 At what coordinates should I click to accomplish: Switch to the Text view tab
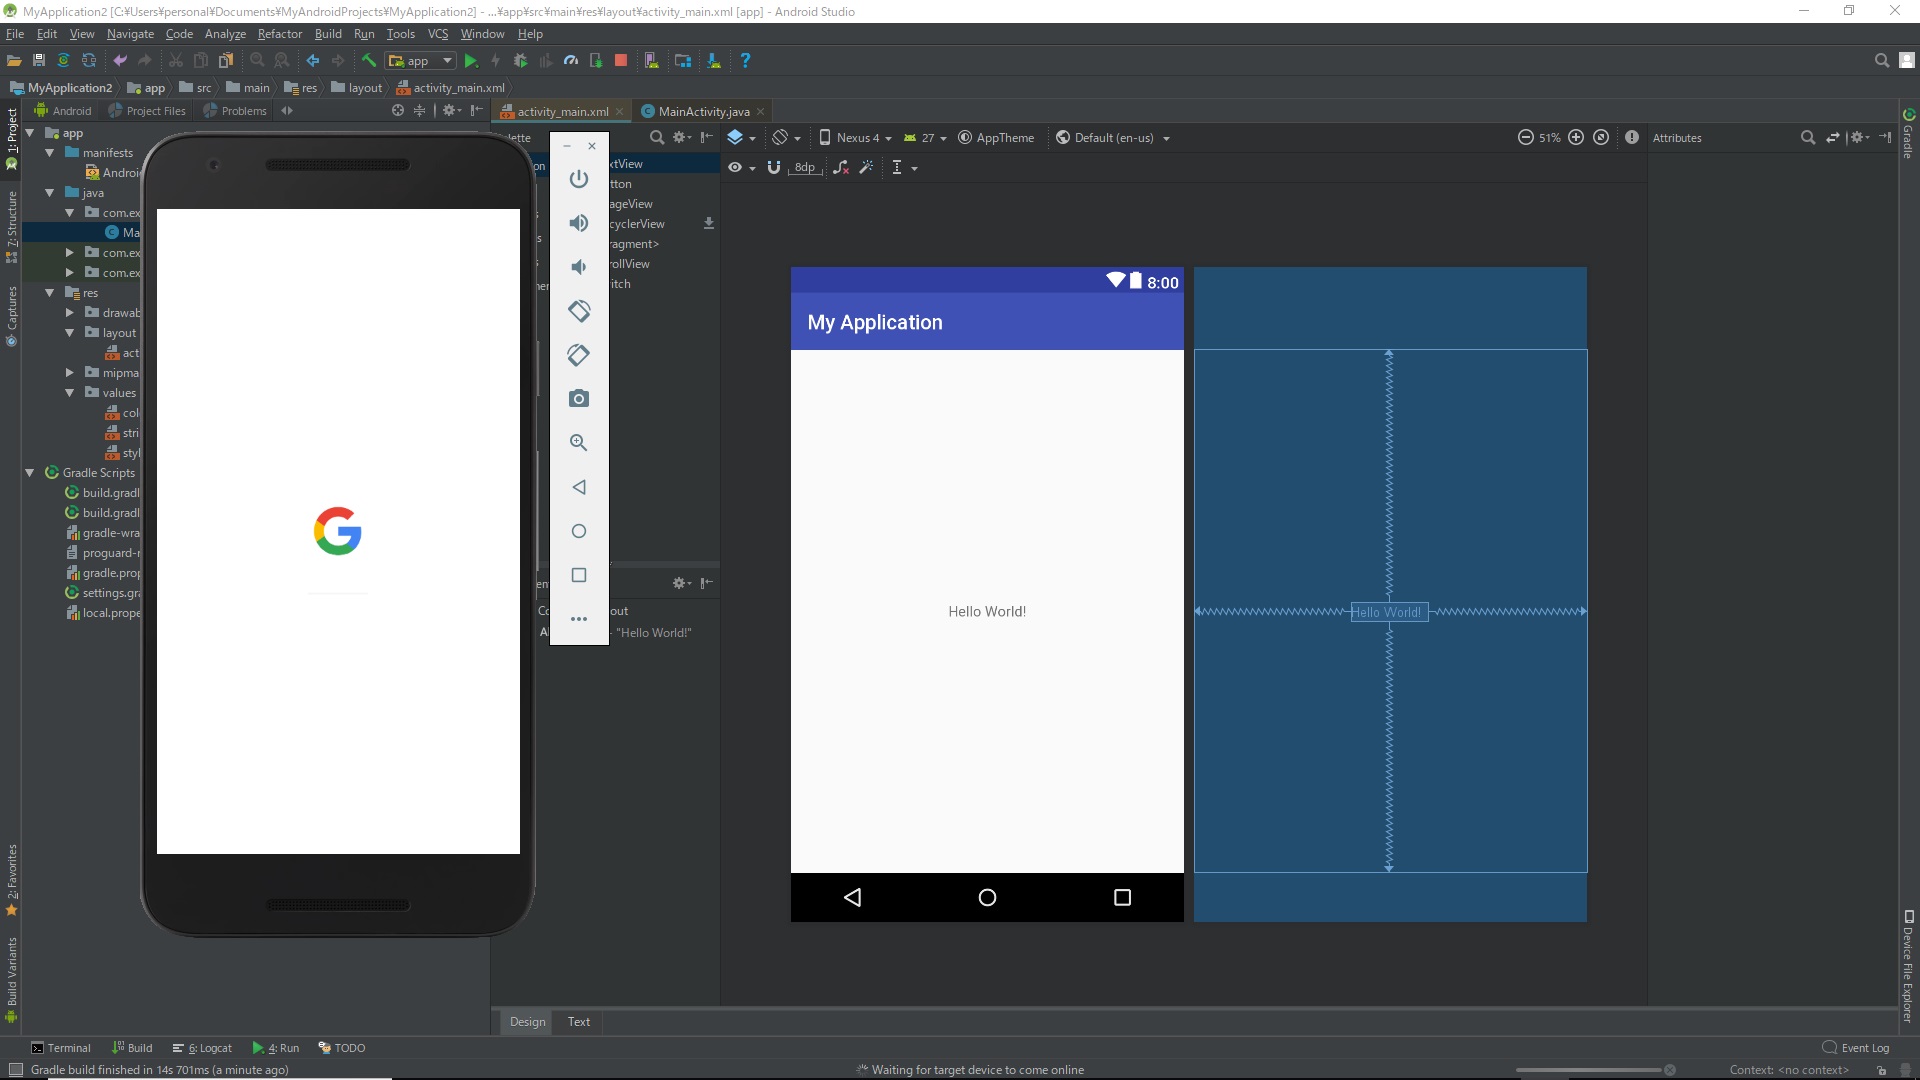(579, 1022)
